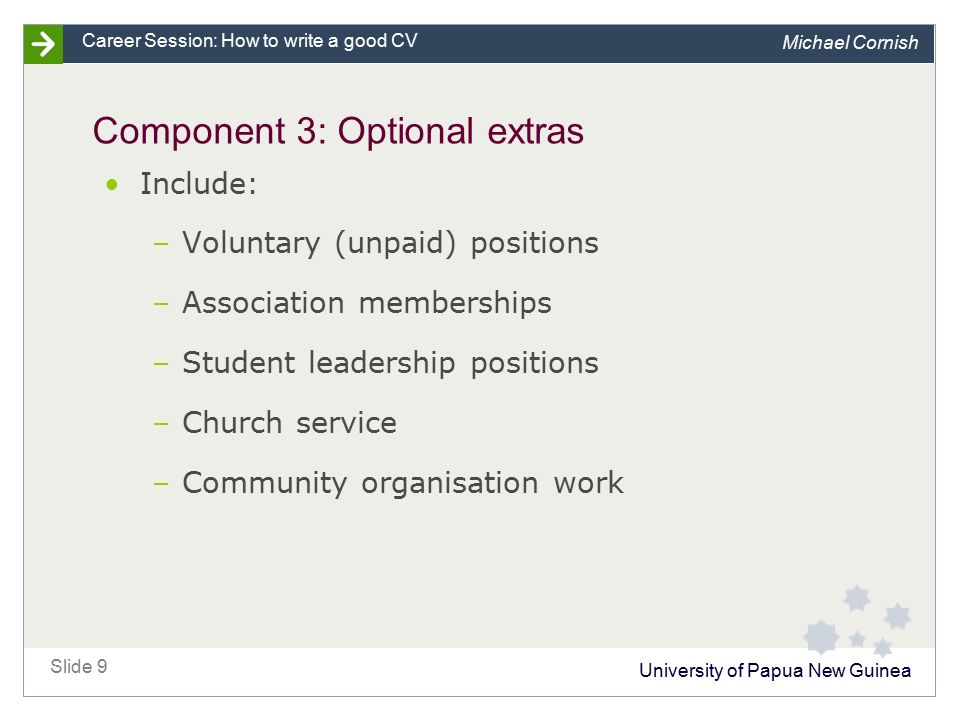Click the green arrow icon in header
Image resolution: width=960 pixels, height=720 pixels.
[x=43, y=44]
